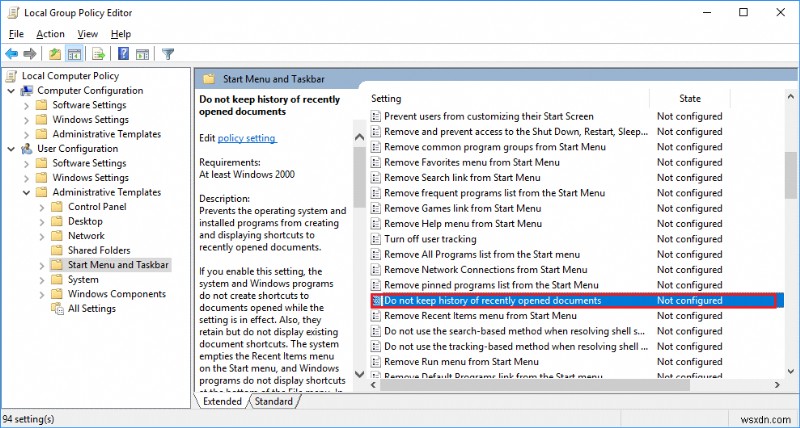This screenshot has height=428, width=800.
Task: Click the description pane scroll up arrow
Action: pyautogui.click(x=359, y=137)
